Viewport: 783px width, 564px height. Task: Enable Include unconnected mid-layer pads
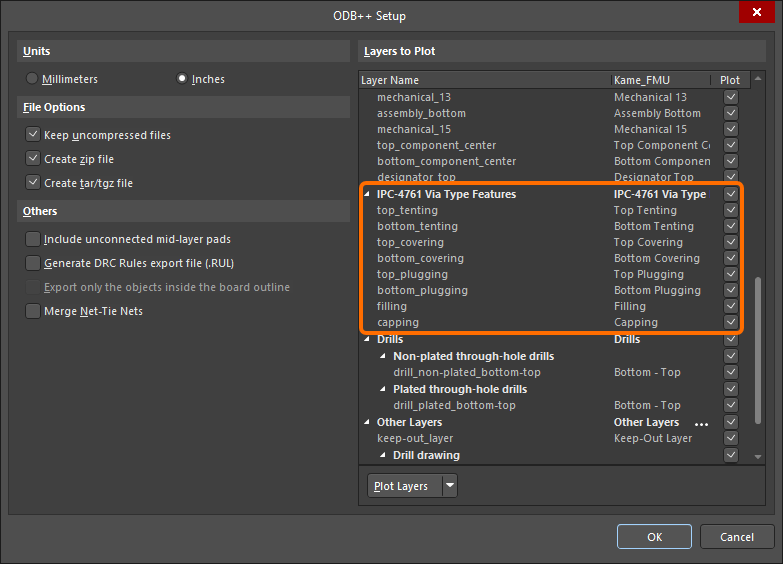pyautogui.click(x=33, y=239)
